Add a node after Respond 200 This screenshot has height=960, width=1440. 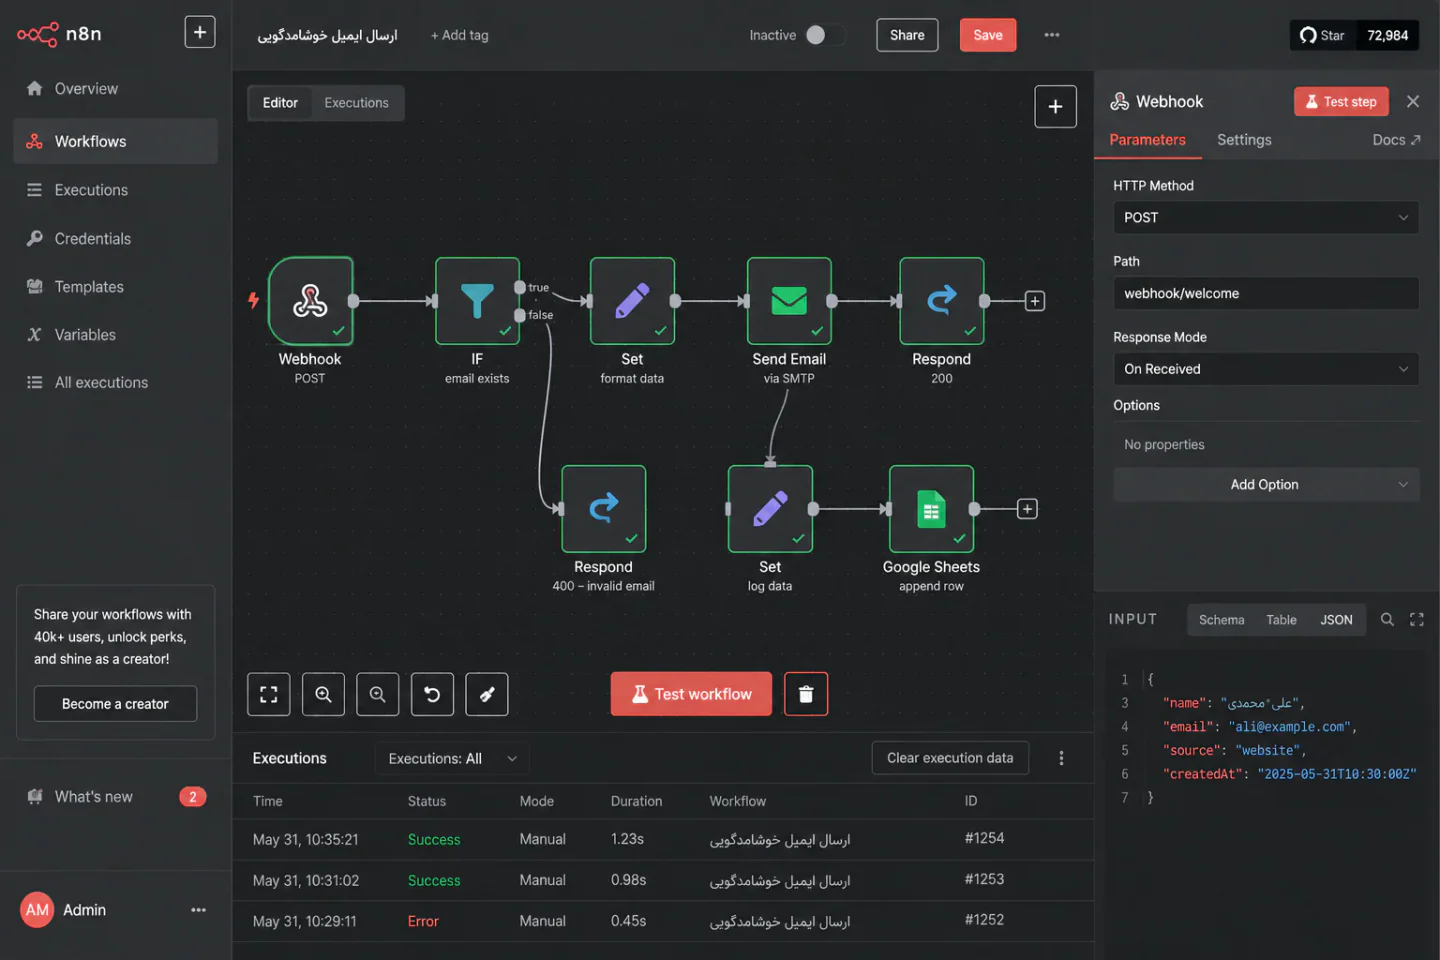click(x=1035, y=301)
